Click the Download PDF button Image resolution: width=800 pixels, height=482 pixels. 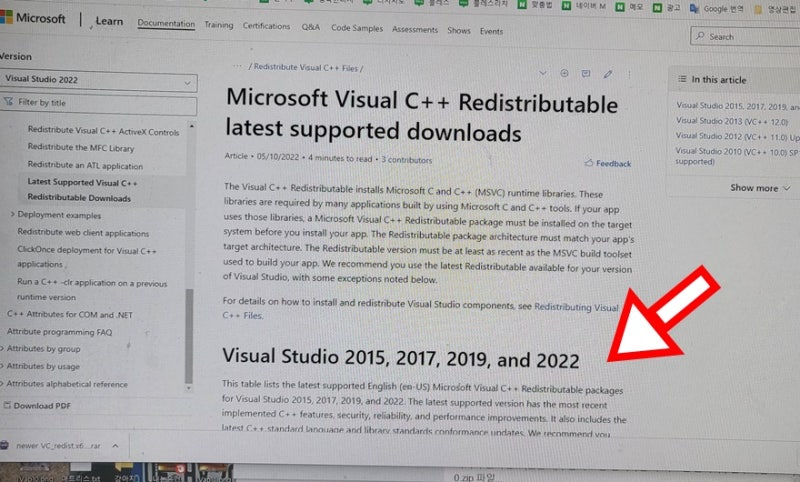point(37,406)
